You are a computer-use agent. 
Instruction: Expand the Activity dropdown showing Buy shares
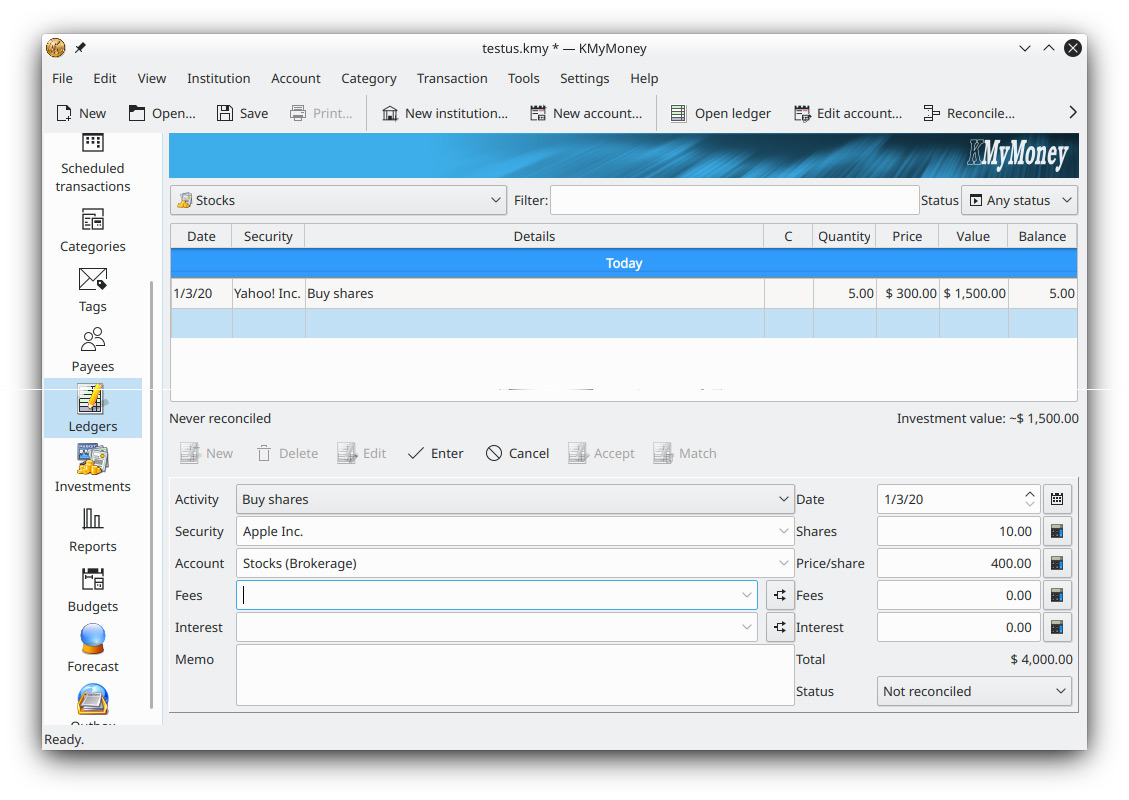click(515, 499)
